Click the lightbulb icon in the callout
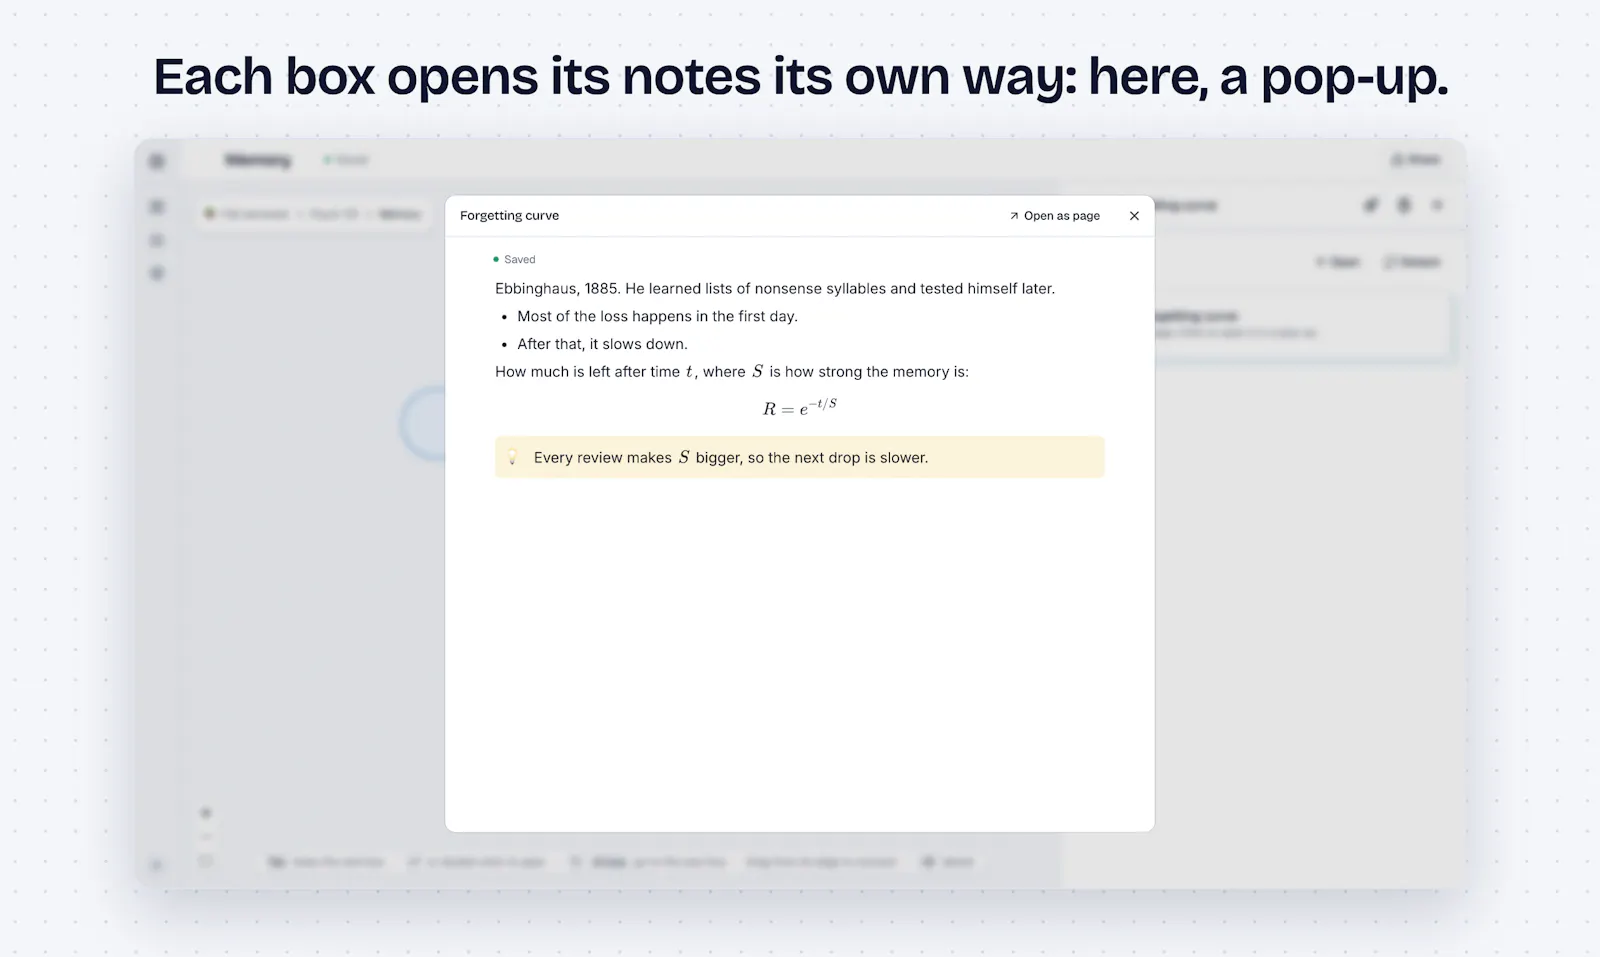 [x=513, y=458]
